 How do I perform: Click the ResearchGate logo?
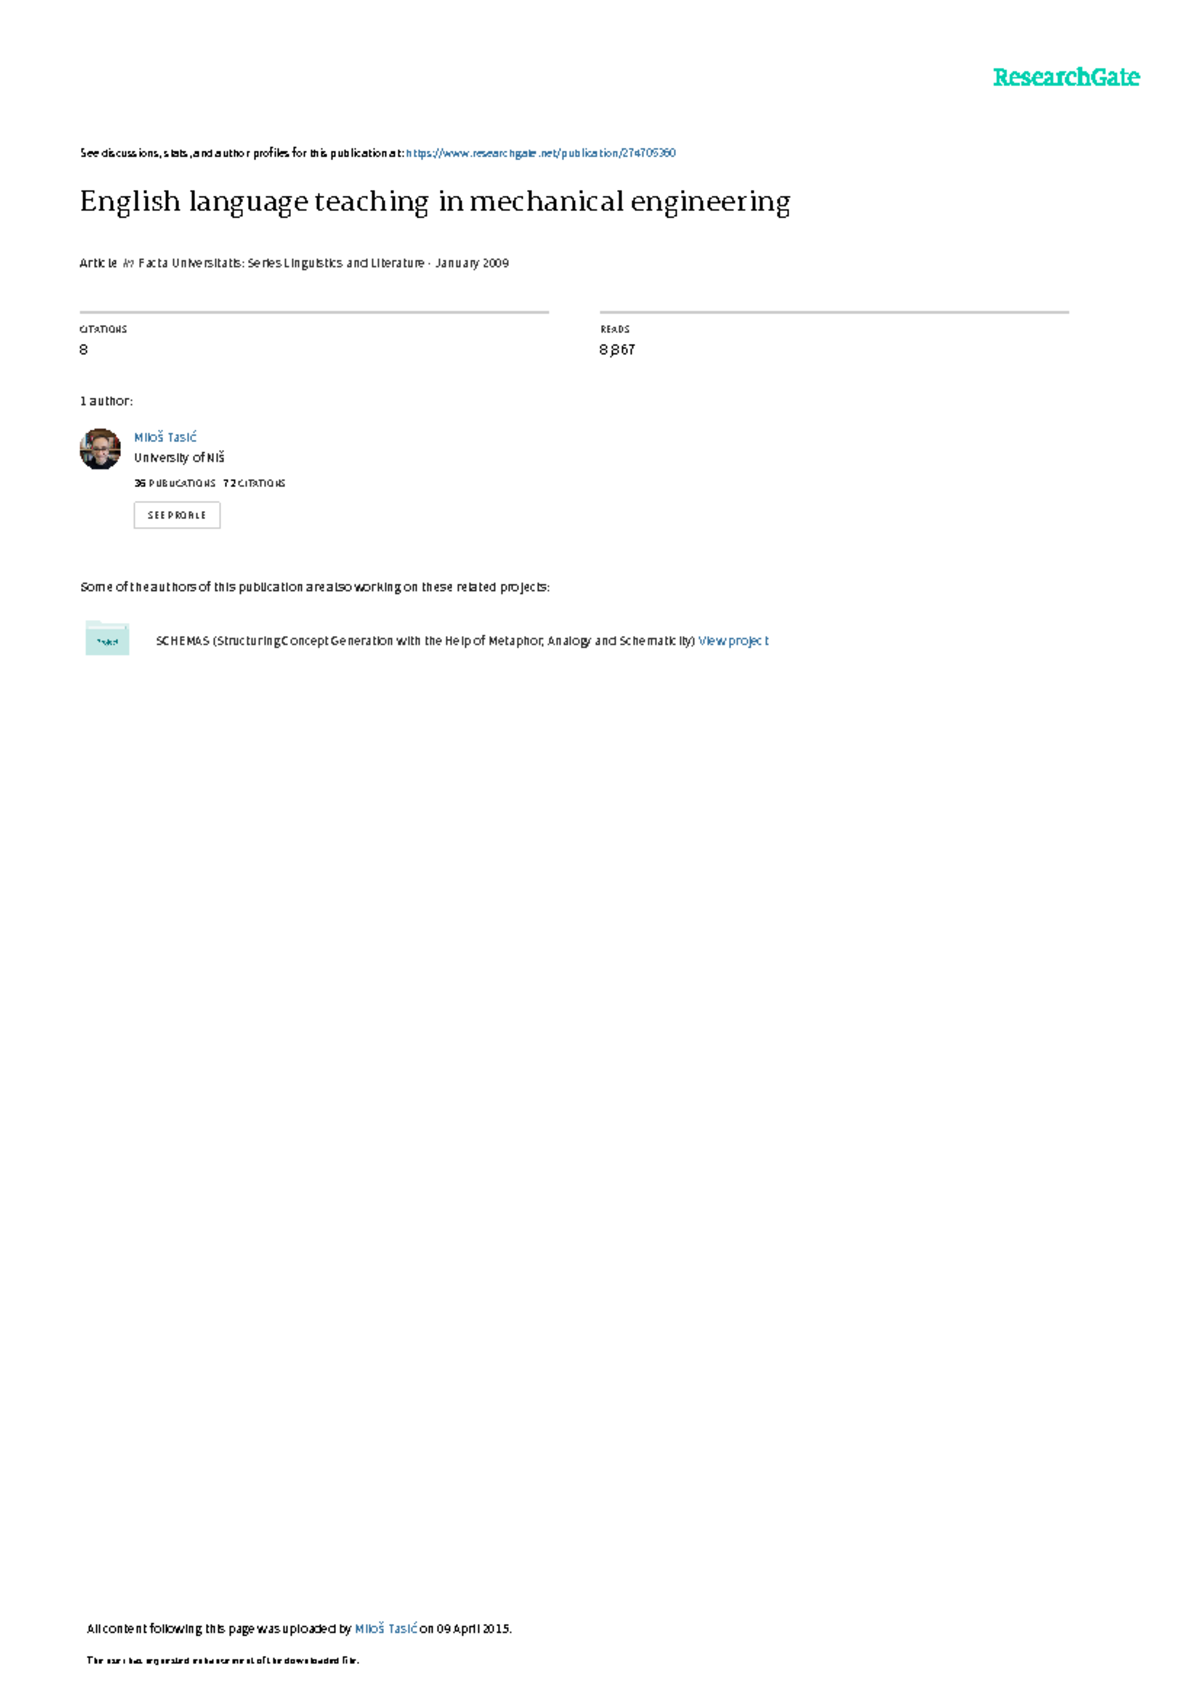[1065, 77]
